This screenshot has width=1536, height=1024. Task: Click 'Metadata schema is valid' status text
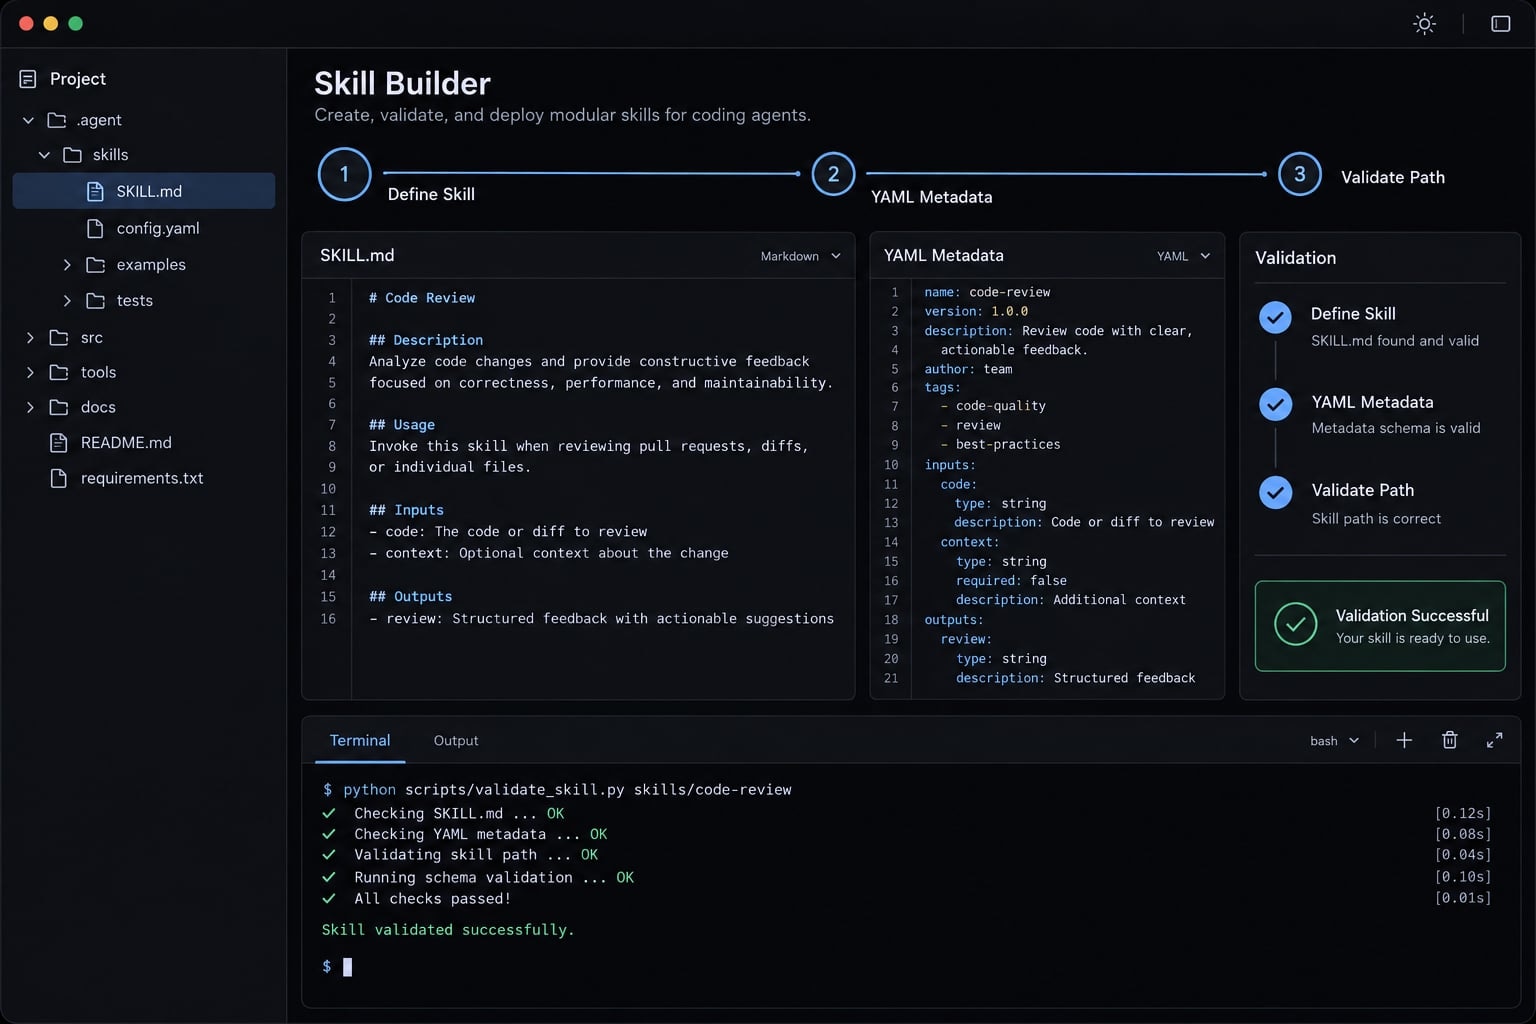tap(1396, 428)
